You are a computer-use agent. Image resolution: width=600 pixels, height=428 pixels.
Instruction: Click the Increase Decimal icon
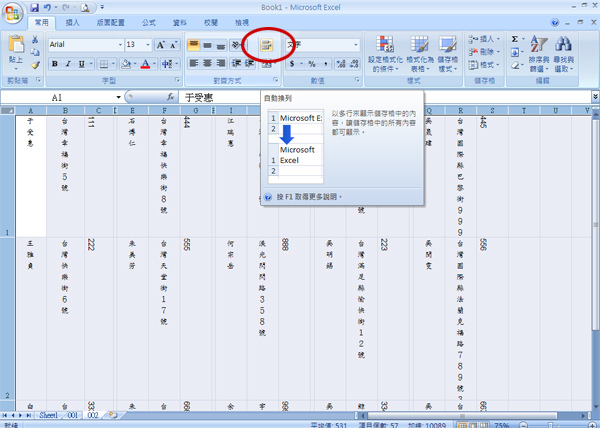pos(341,64)
